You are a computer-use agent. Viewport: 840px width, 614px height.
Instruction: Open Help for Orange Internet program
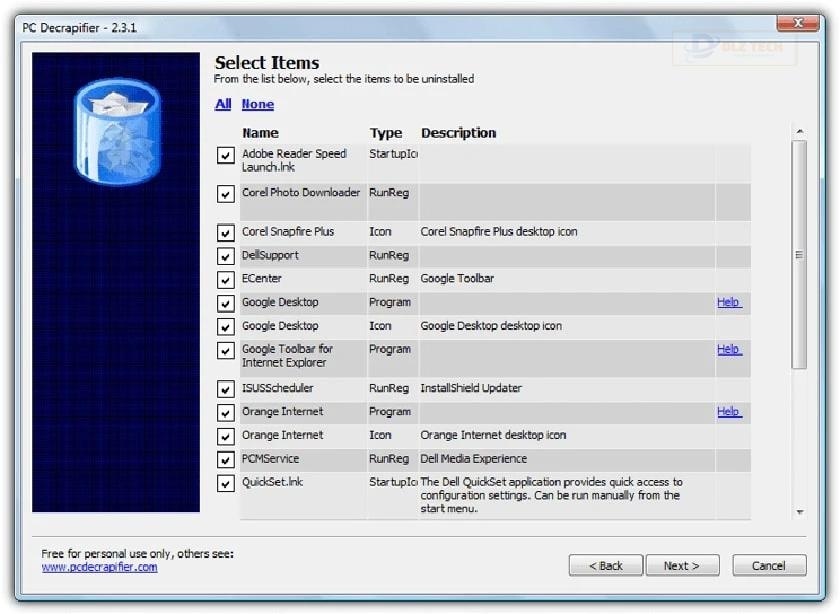(x=729, y=411)
